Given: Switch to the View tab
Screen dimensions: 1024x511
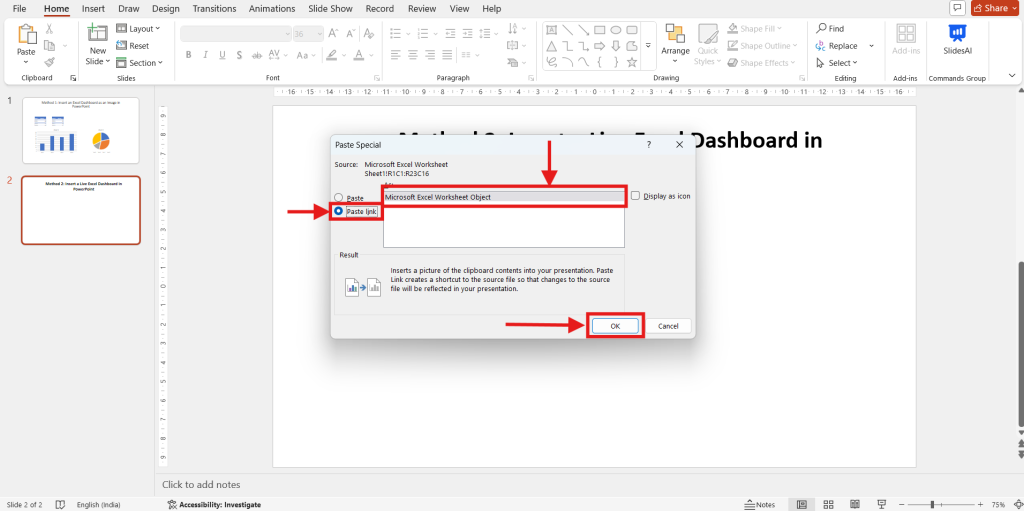Looking at the screenshot, I should coord(460,8).
